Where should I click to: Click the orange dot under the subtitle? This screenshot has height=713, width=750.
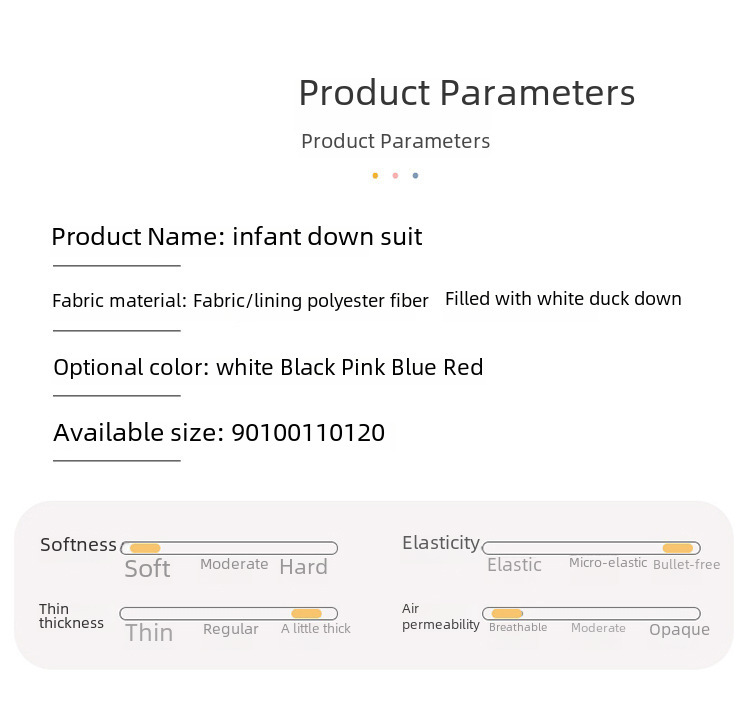(x=375, y=176)
